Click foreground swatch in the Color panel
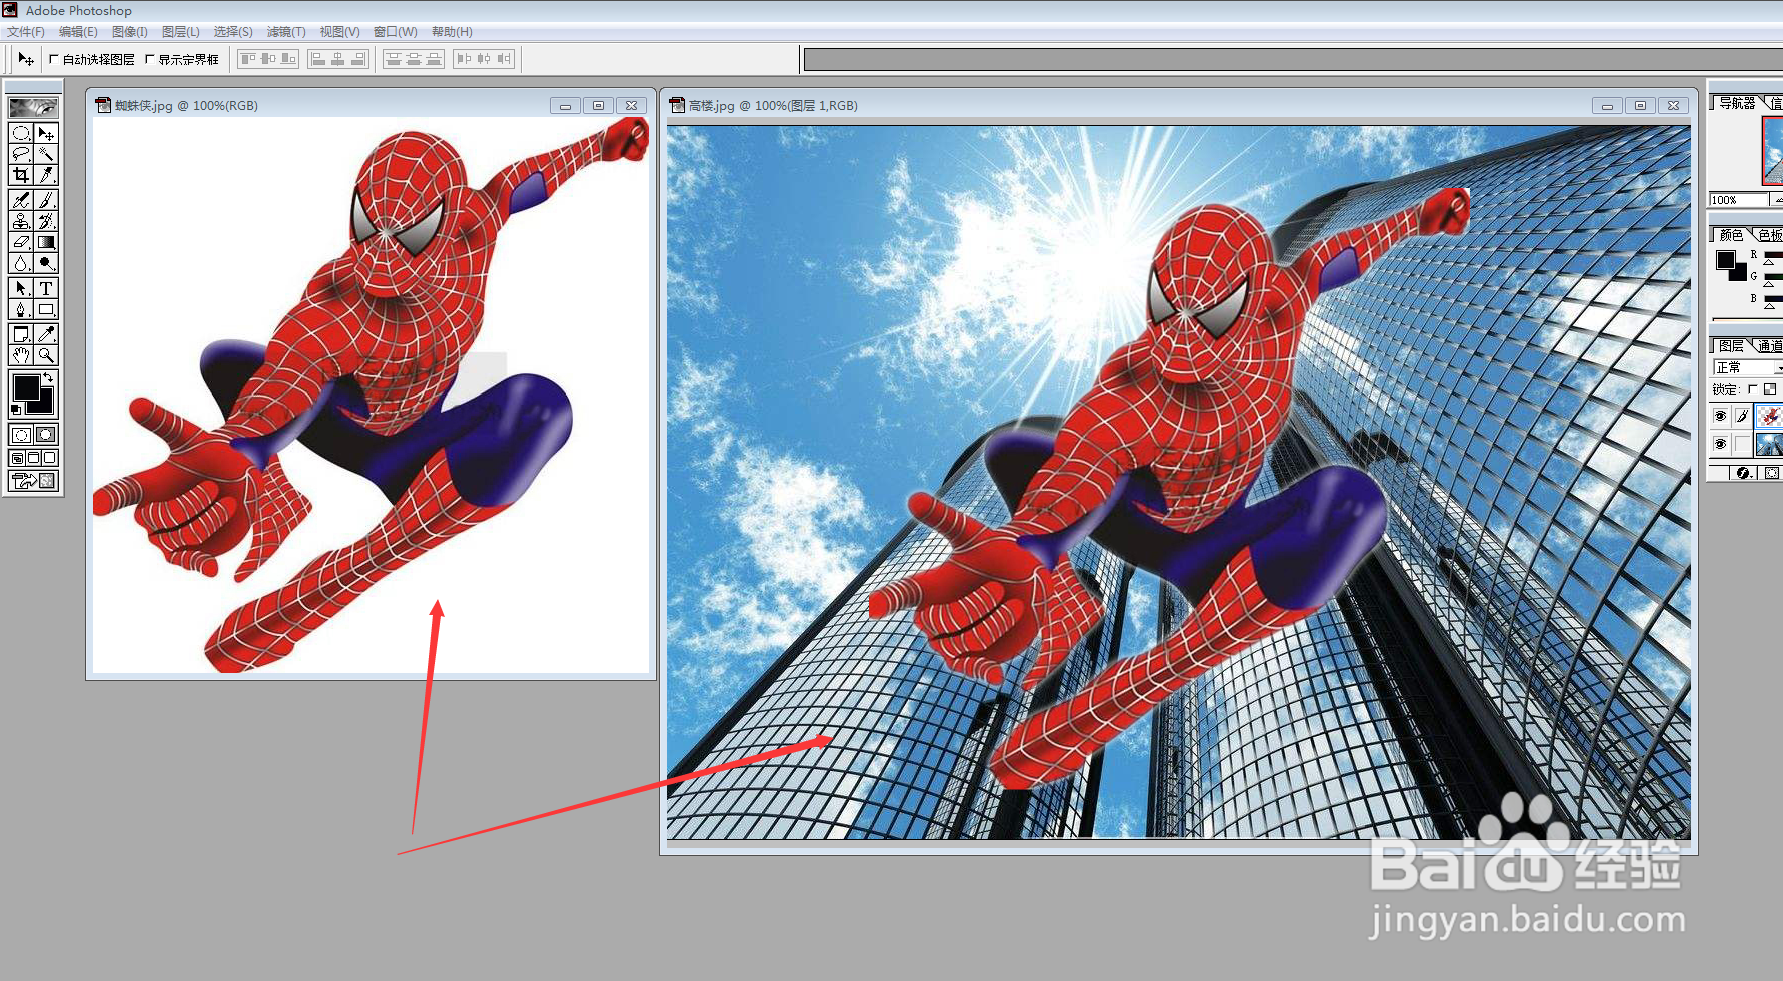 point(1725,260)
